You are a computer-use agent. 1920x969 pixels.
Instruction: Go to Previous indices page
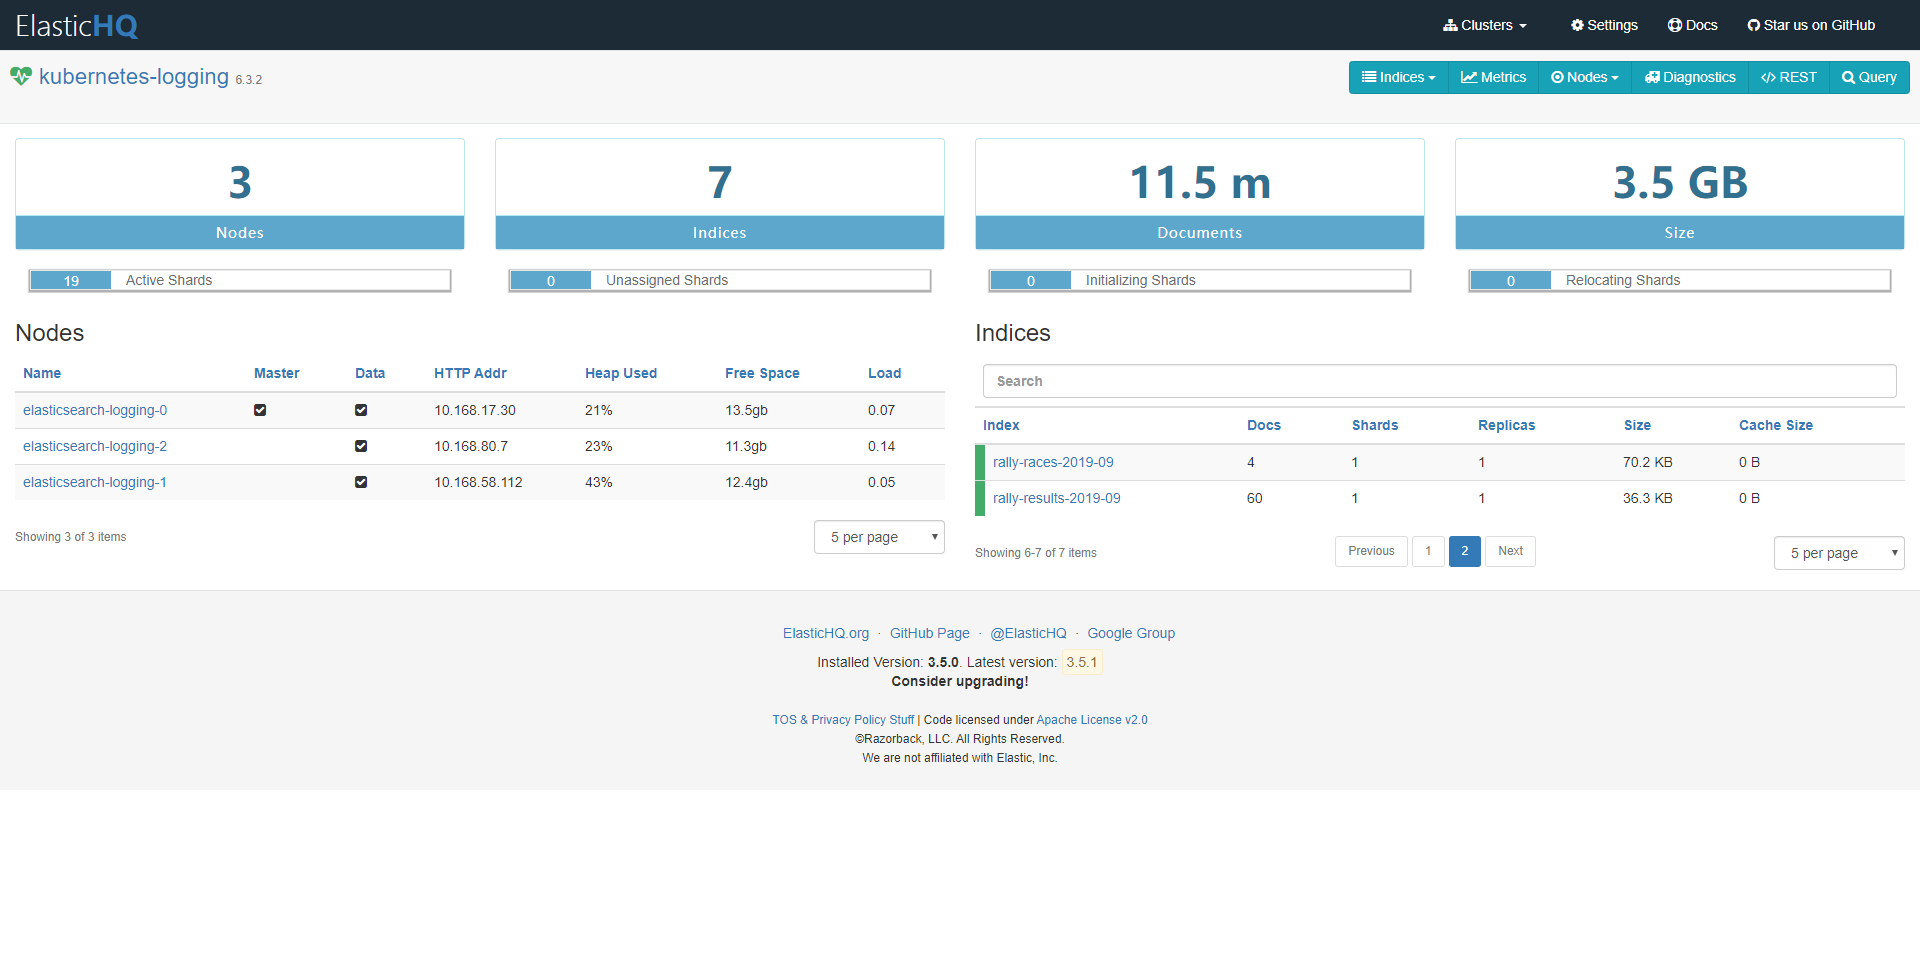[x=1371, y=551]
